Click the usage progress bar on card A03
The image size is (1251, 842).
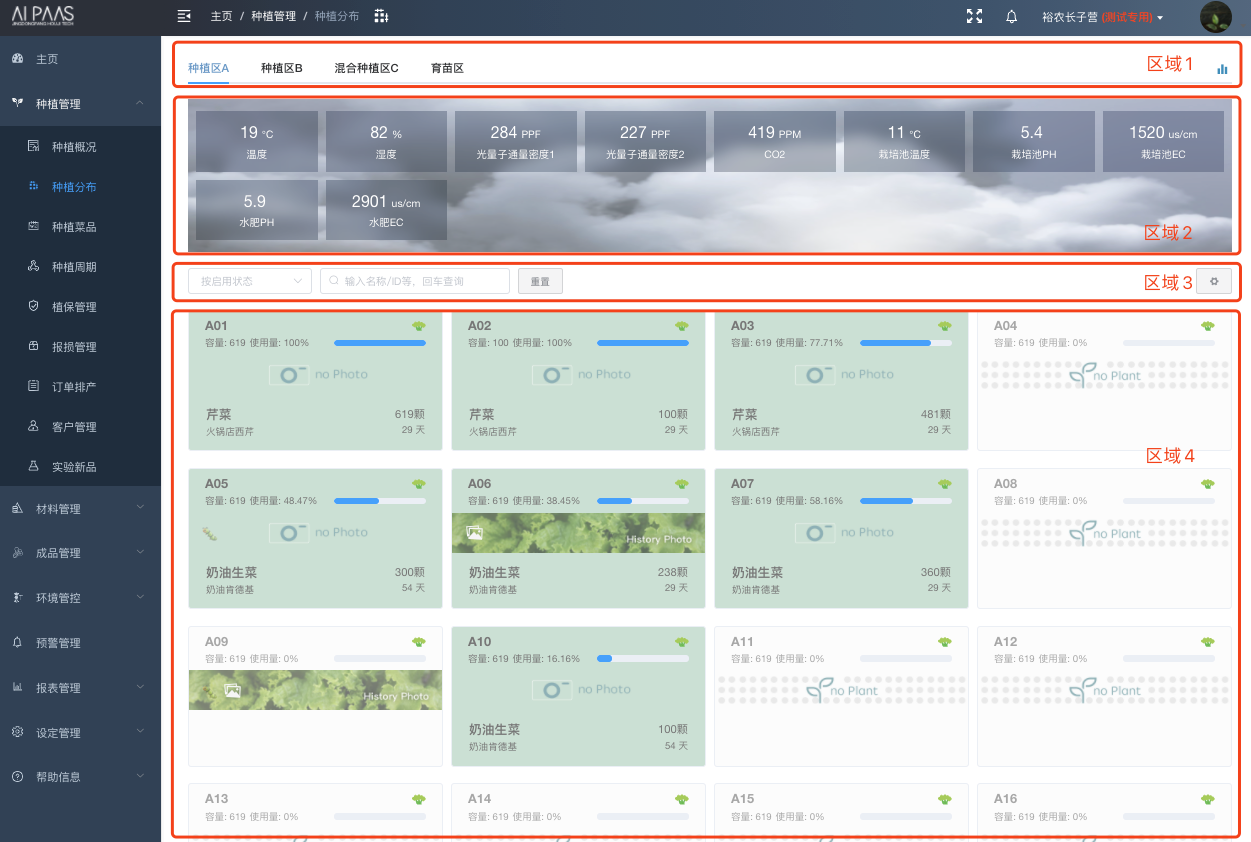[x=906, y=343]
